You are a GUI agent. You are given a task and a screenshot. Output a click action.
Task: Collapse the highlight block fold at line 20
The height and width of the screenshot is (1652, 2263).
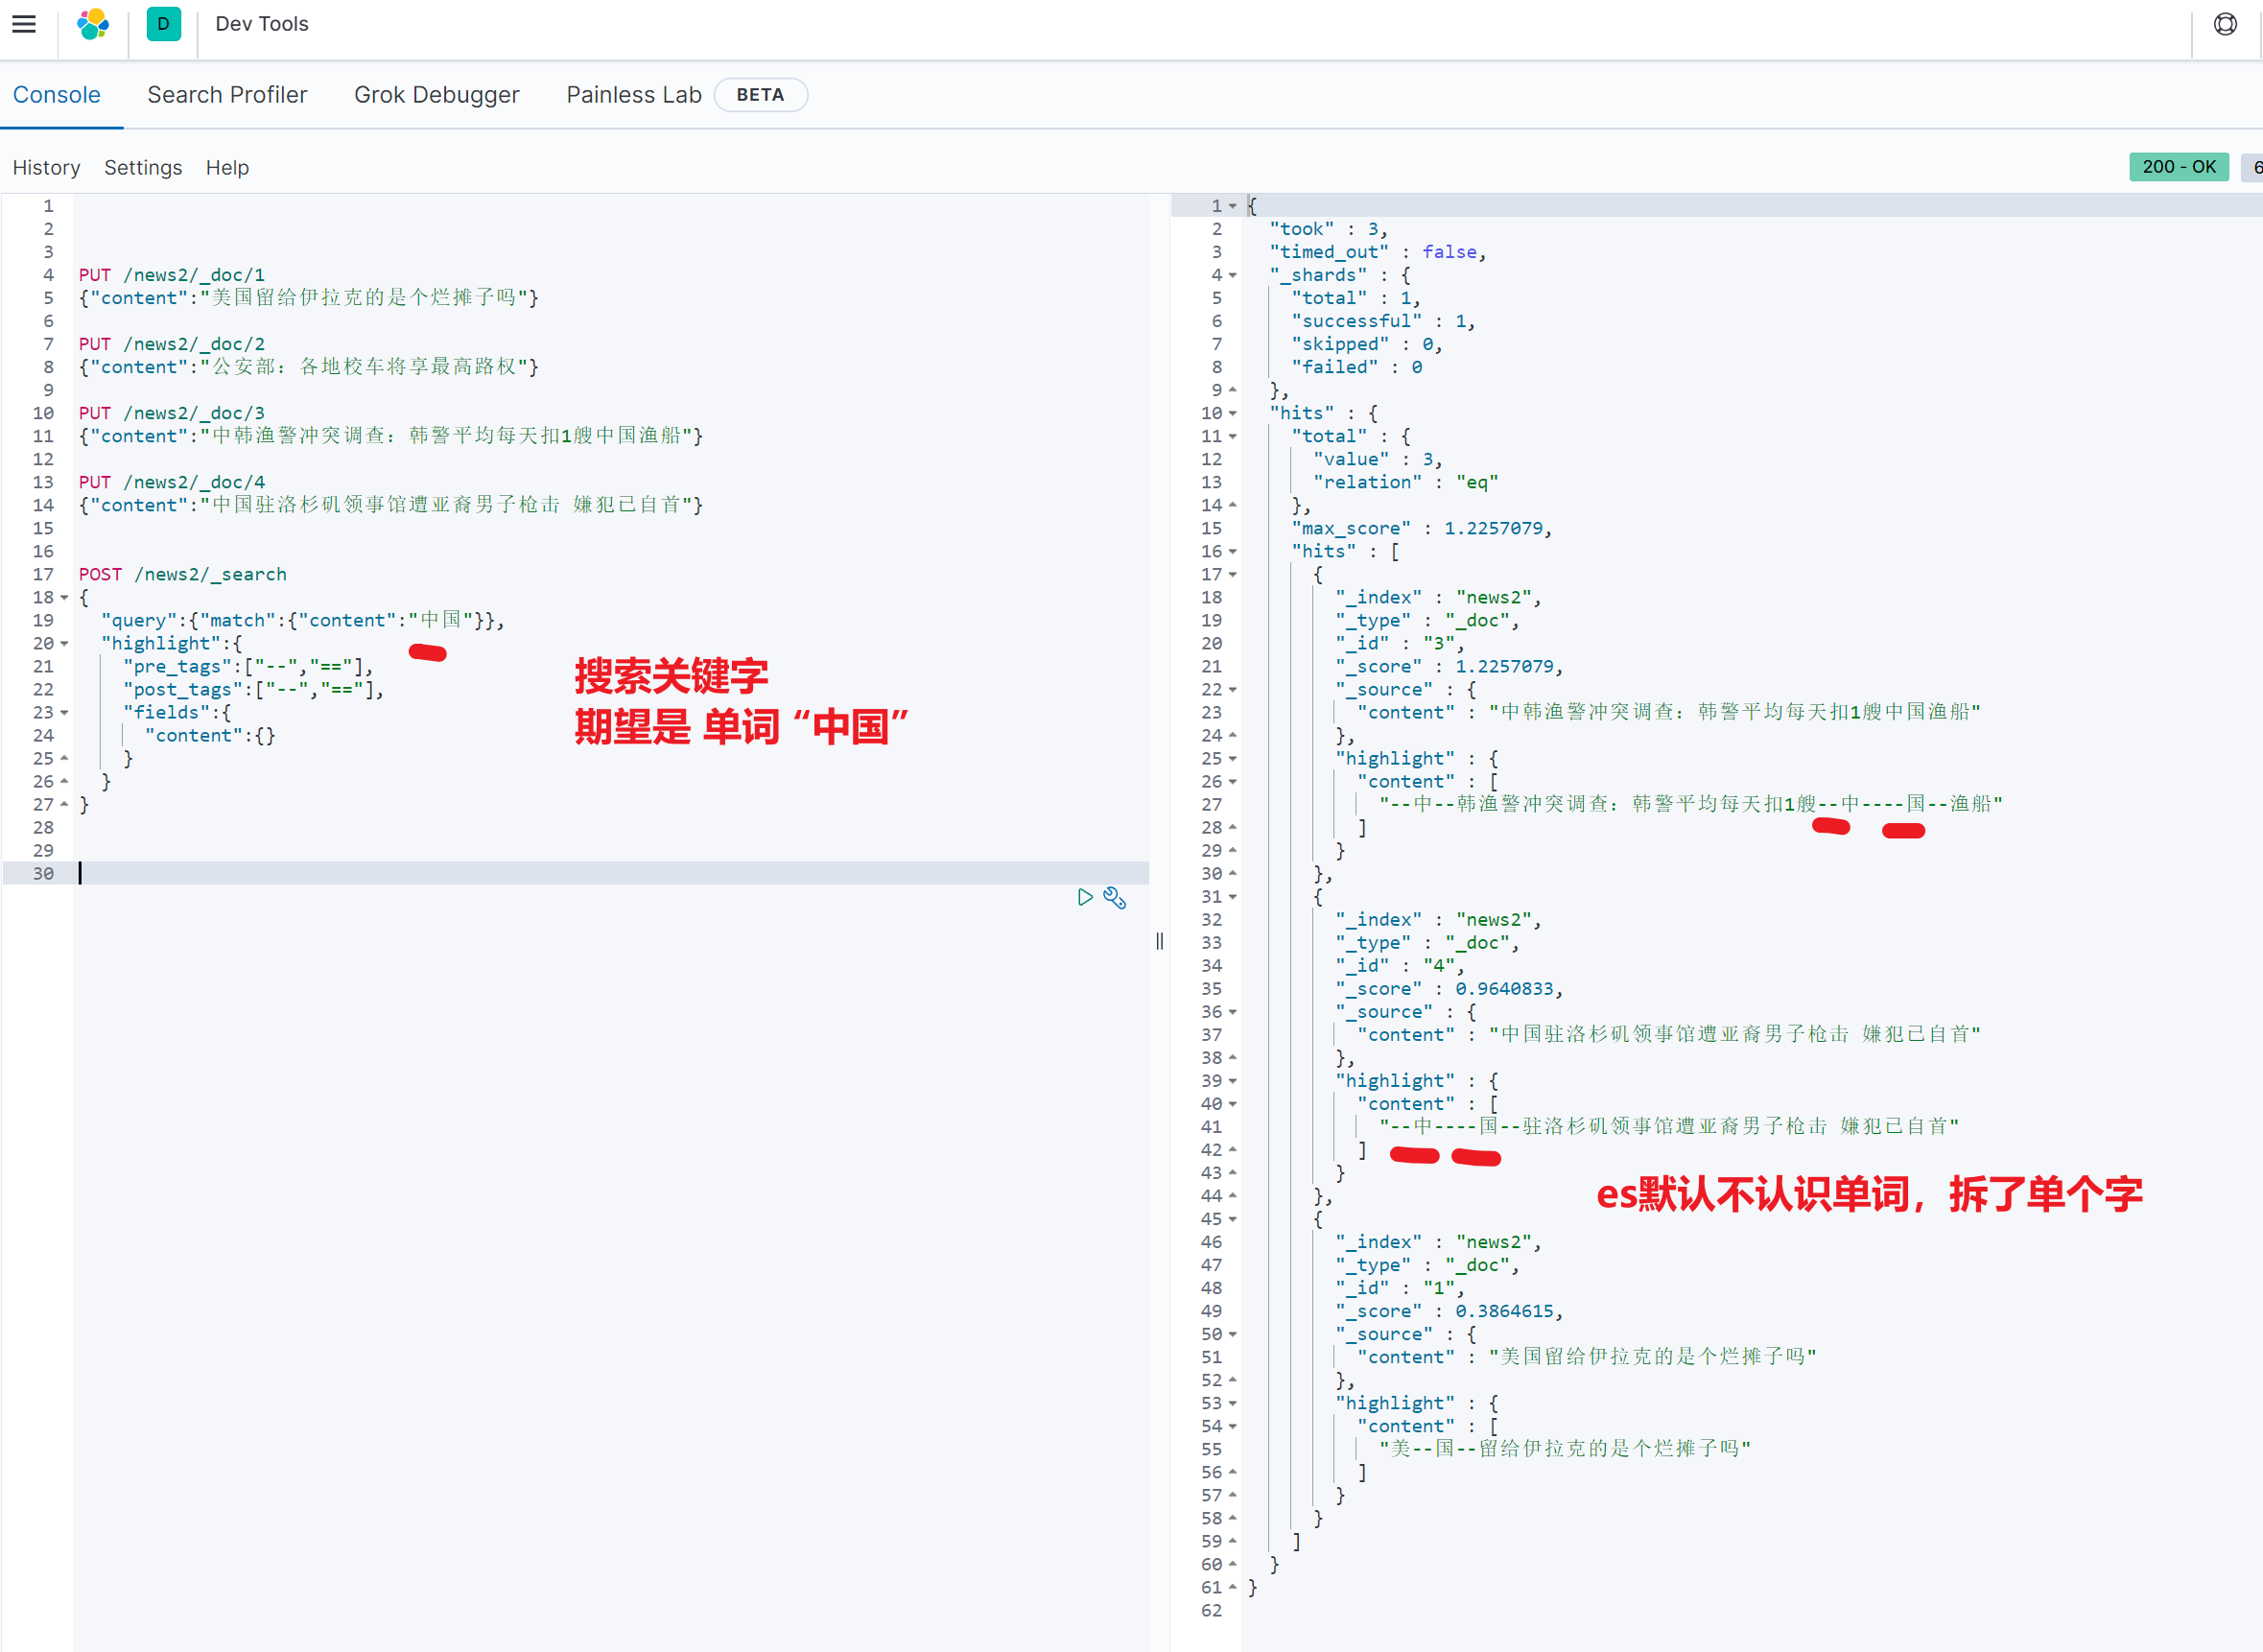coord(65,644)
